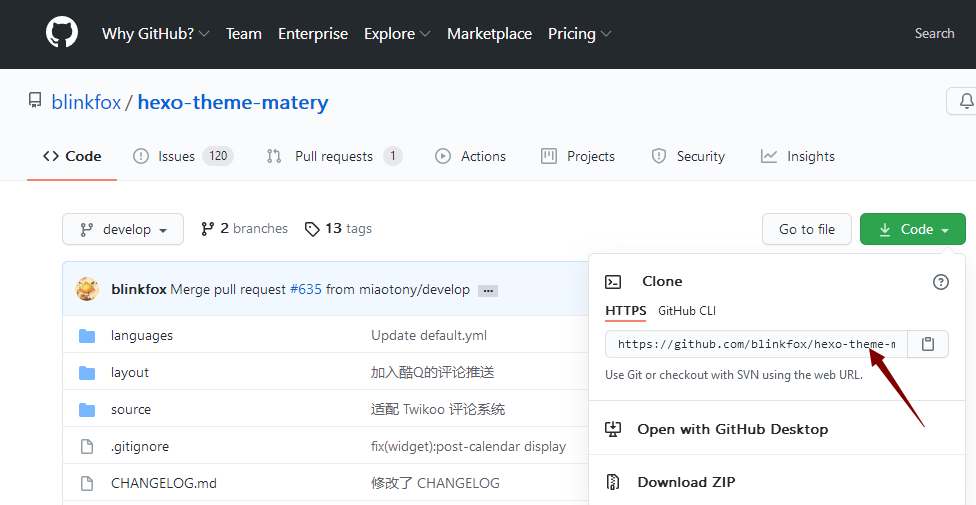Open the Enterprise header link
The image size is (976, 505).
(x=313, y=34)
